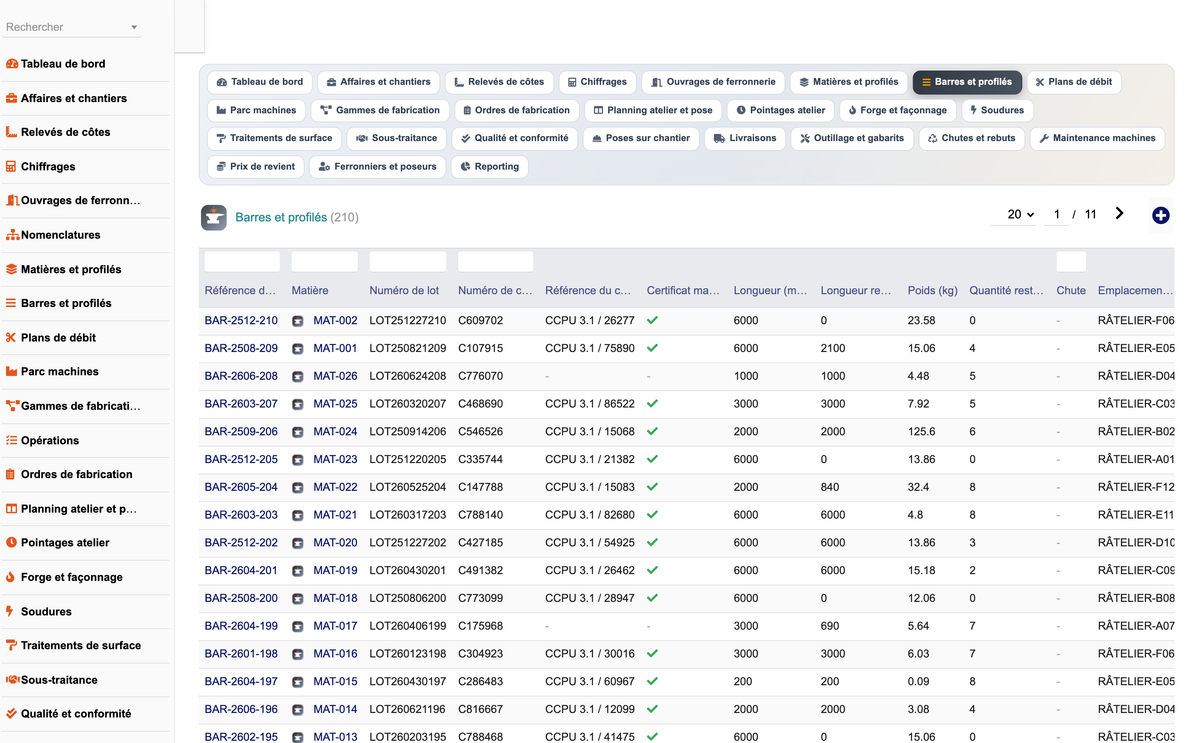
Task: Open the Maintenance machines tab
Action: pyautogui.click(x=1097, y=138)
